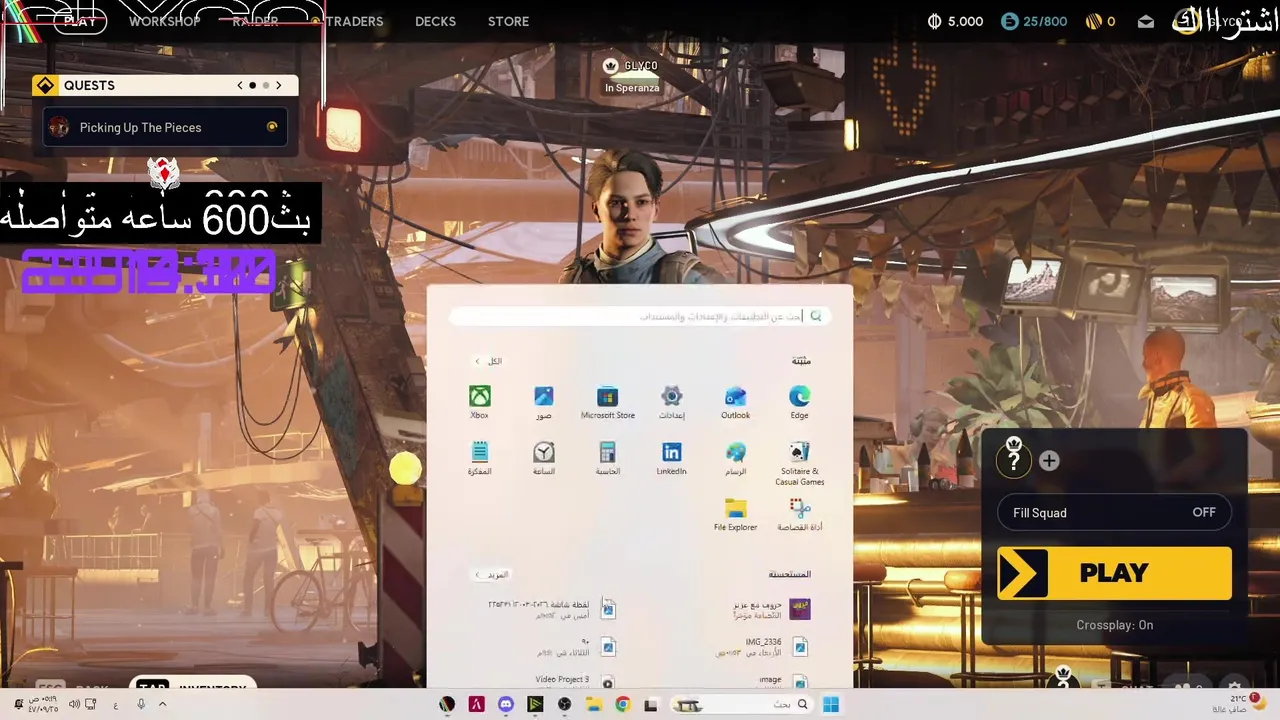Open the Picking Up The Pieces quest
Viewport: 1280px width, 720px height.
click(x=165, y=127)
